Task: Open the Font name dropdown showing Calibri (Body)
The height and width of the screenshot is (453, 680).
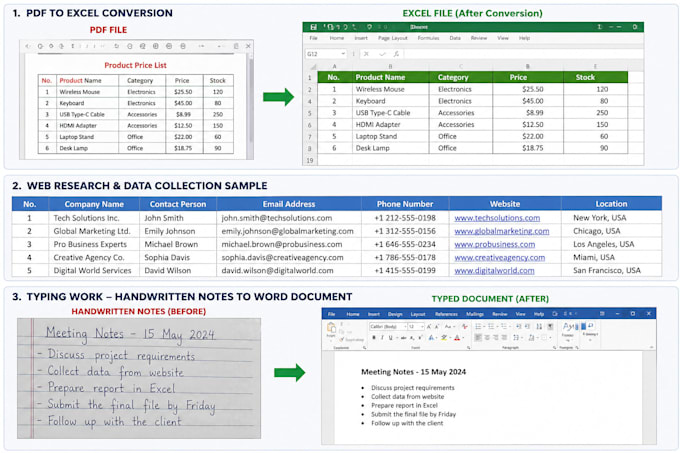Action: pos(388,326)
